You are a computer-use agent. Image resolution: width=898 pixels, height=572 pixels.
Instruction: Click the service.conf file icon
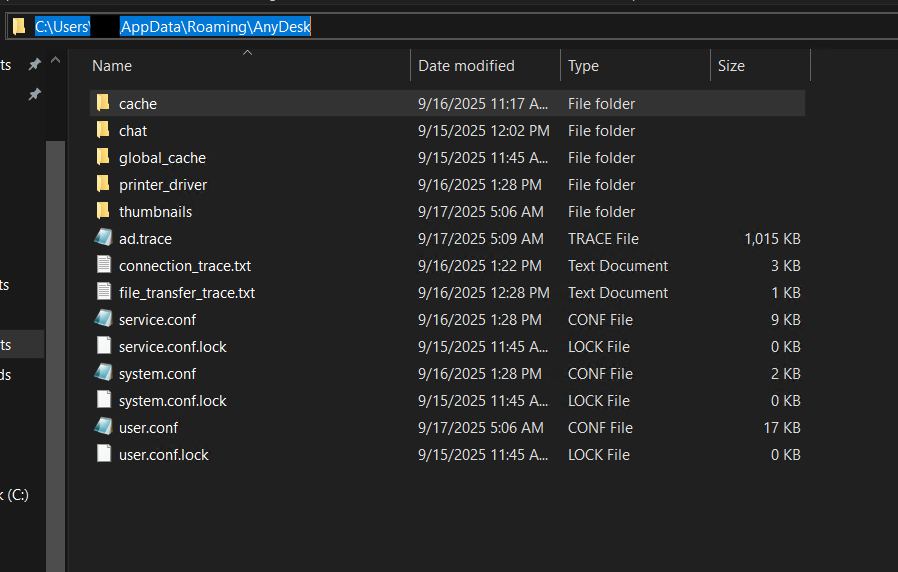(103, 318)
